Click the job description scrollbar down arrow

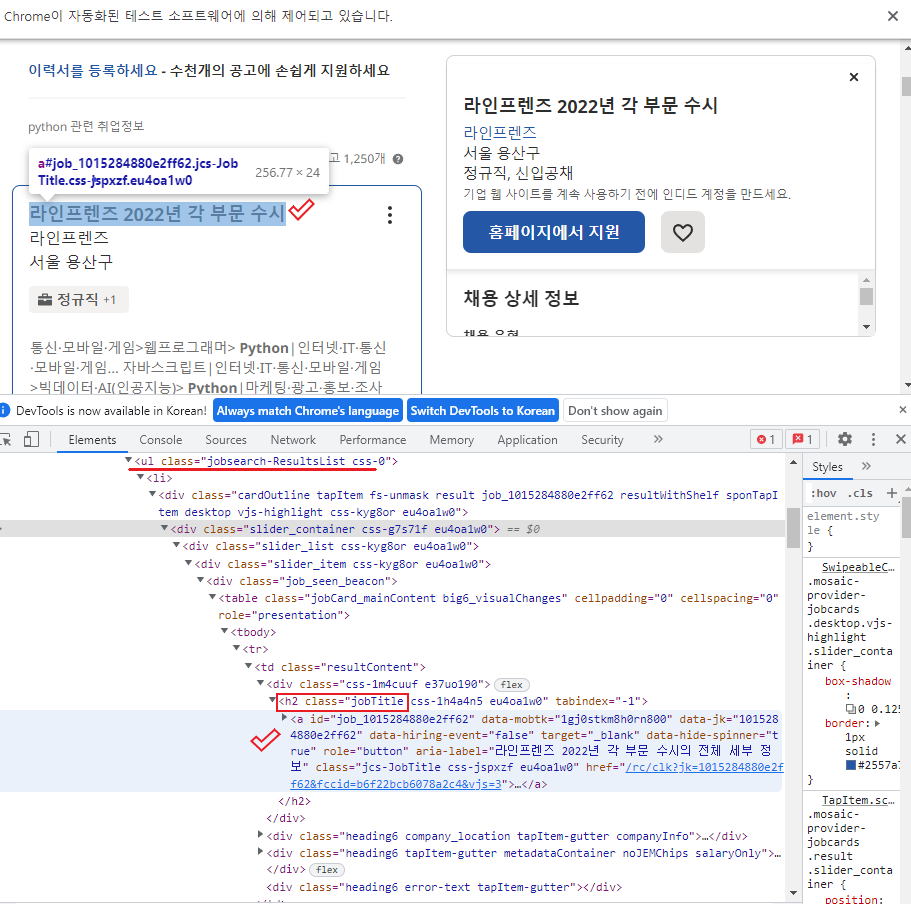coord(866,327)
